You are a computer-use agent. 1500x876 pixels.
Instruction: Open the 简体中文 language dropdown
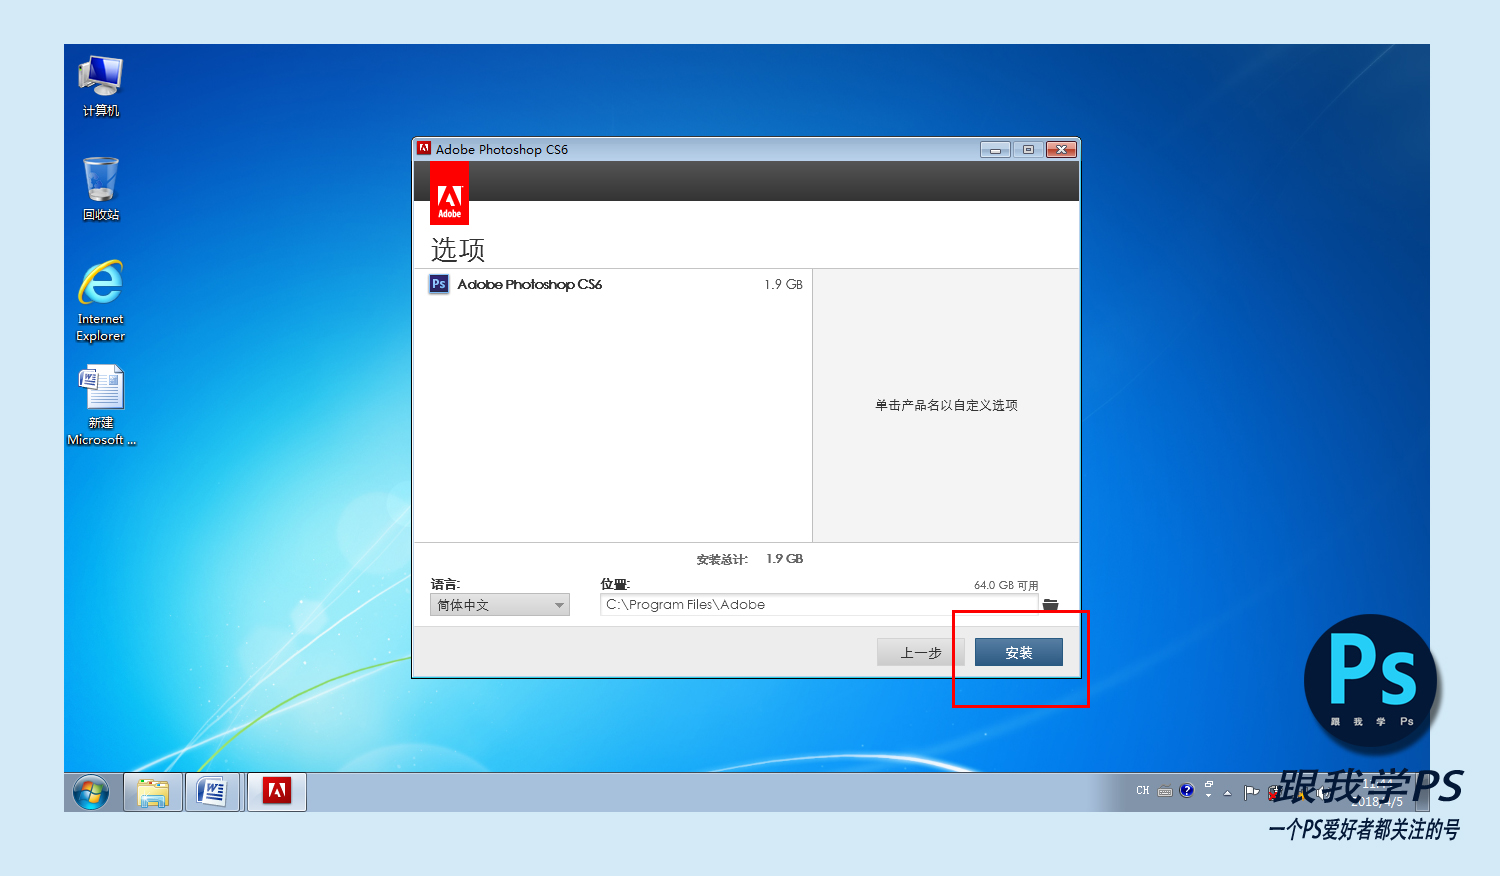[x=500, y=605]
